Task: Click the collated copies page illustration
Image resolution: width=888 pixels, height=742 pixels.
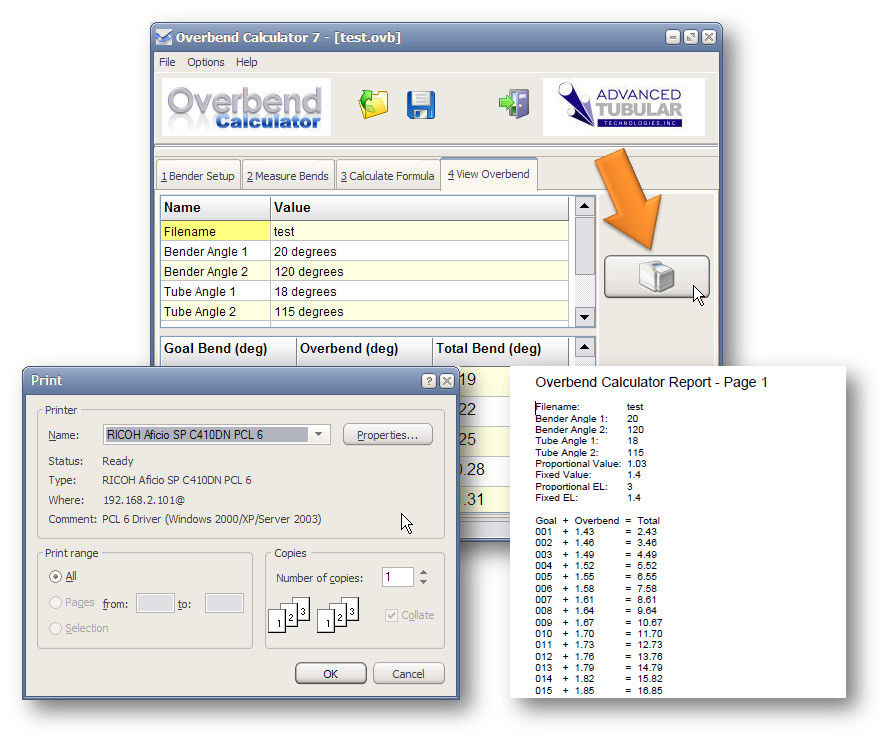Action: pos(289,615)
